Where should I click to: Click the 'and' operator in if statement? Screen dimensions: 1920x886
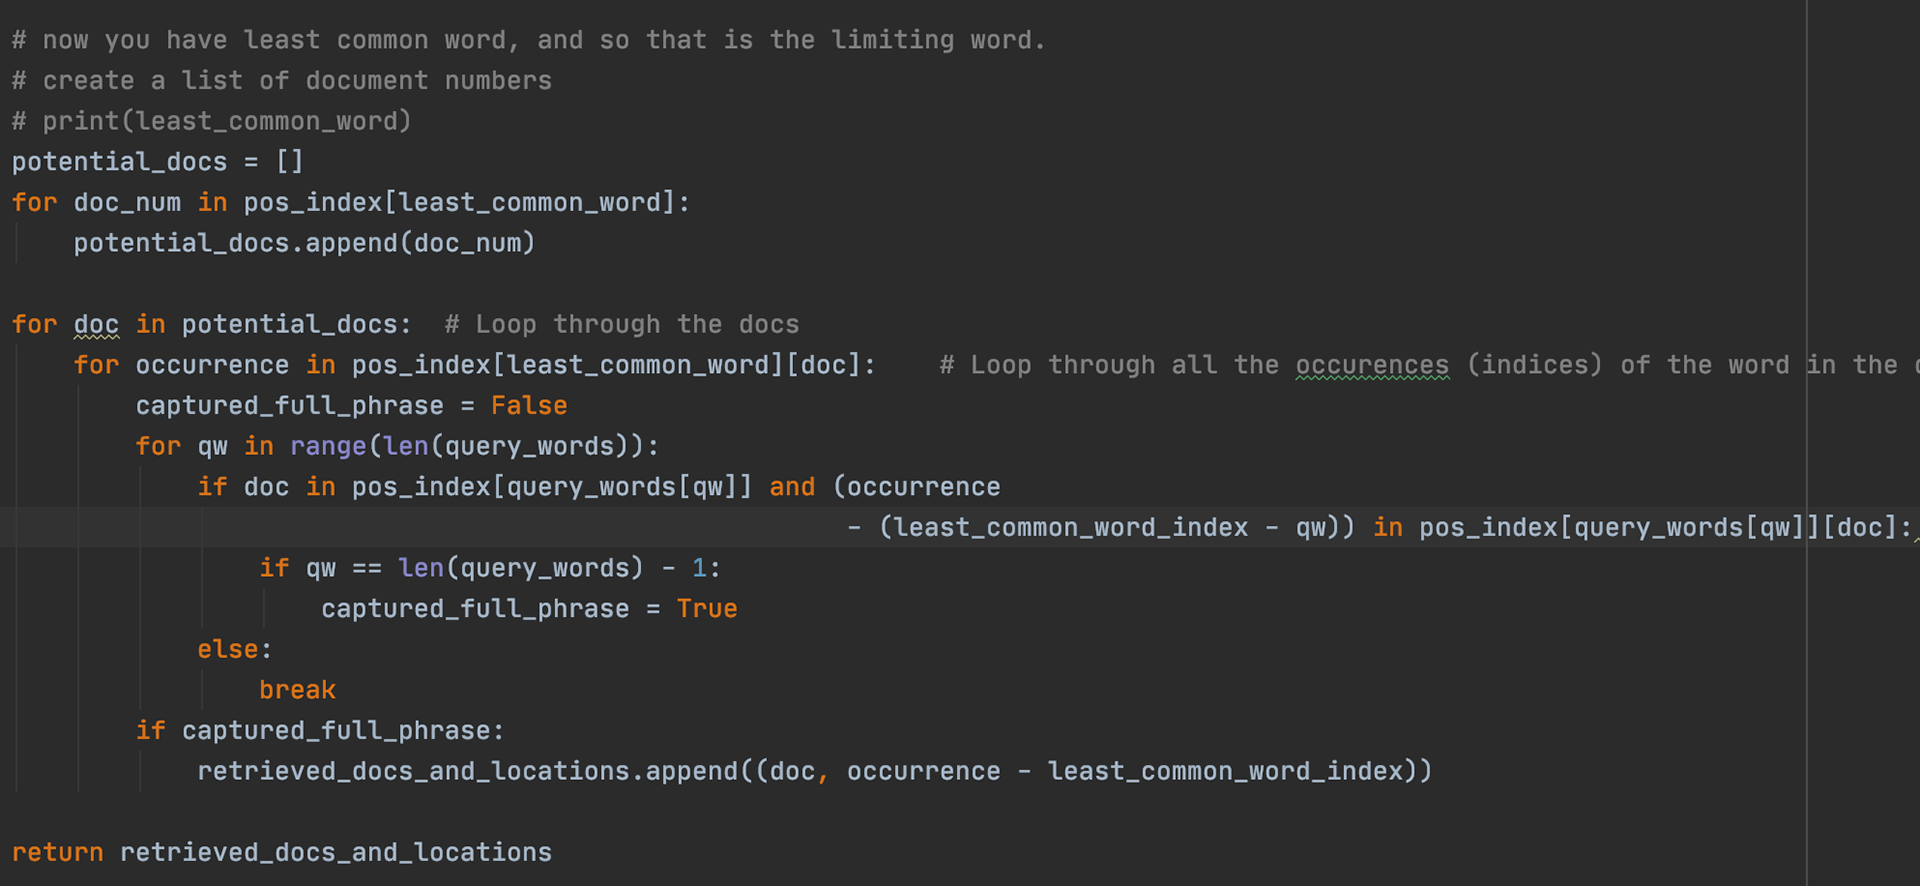pyautogui.click(x=792, y=487)
